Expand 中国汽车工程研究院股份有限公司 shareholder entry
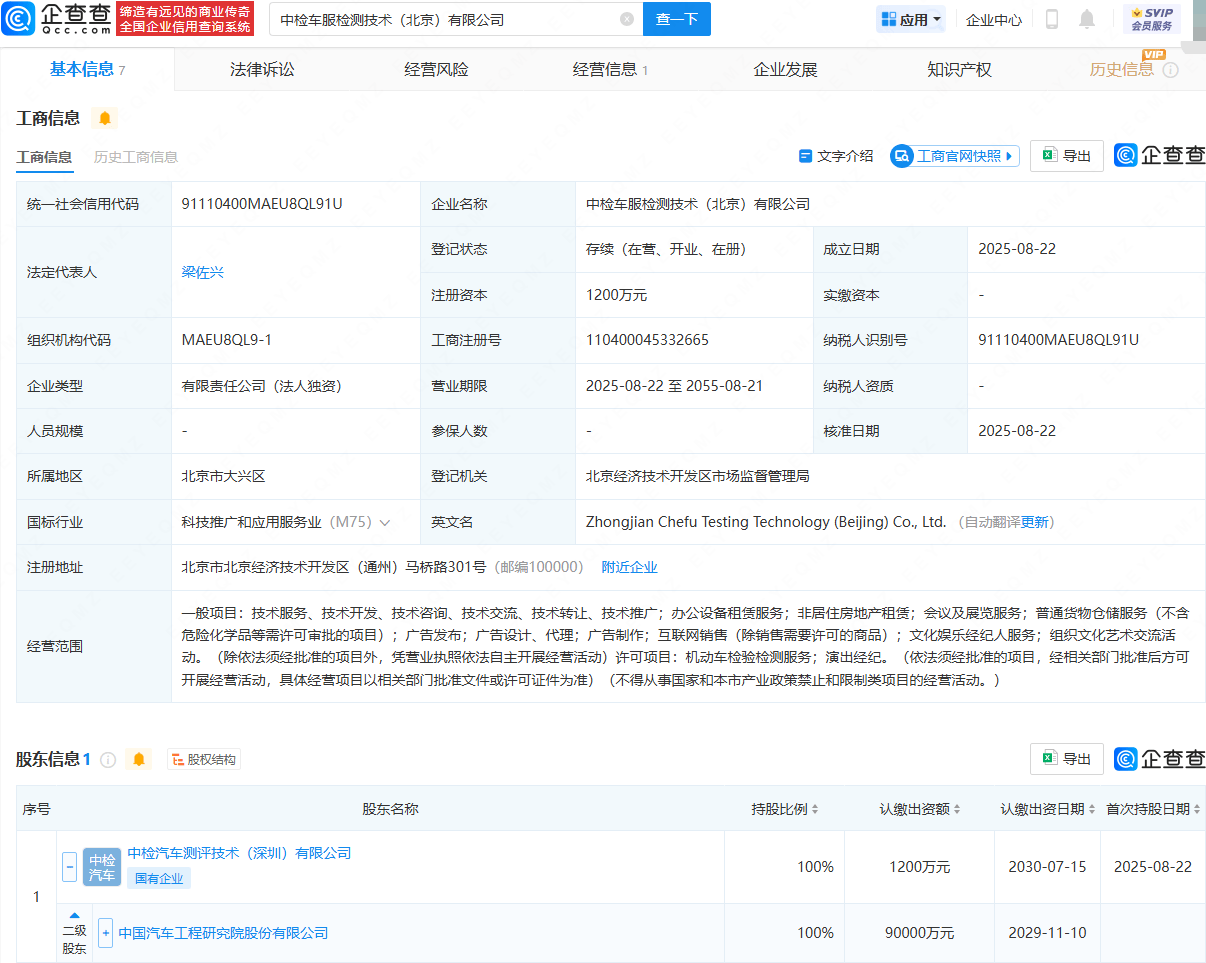1206x963 pixels. pos(105,932)
